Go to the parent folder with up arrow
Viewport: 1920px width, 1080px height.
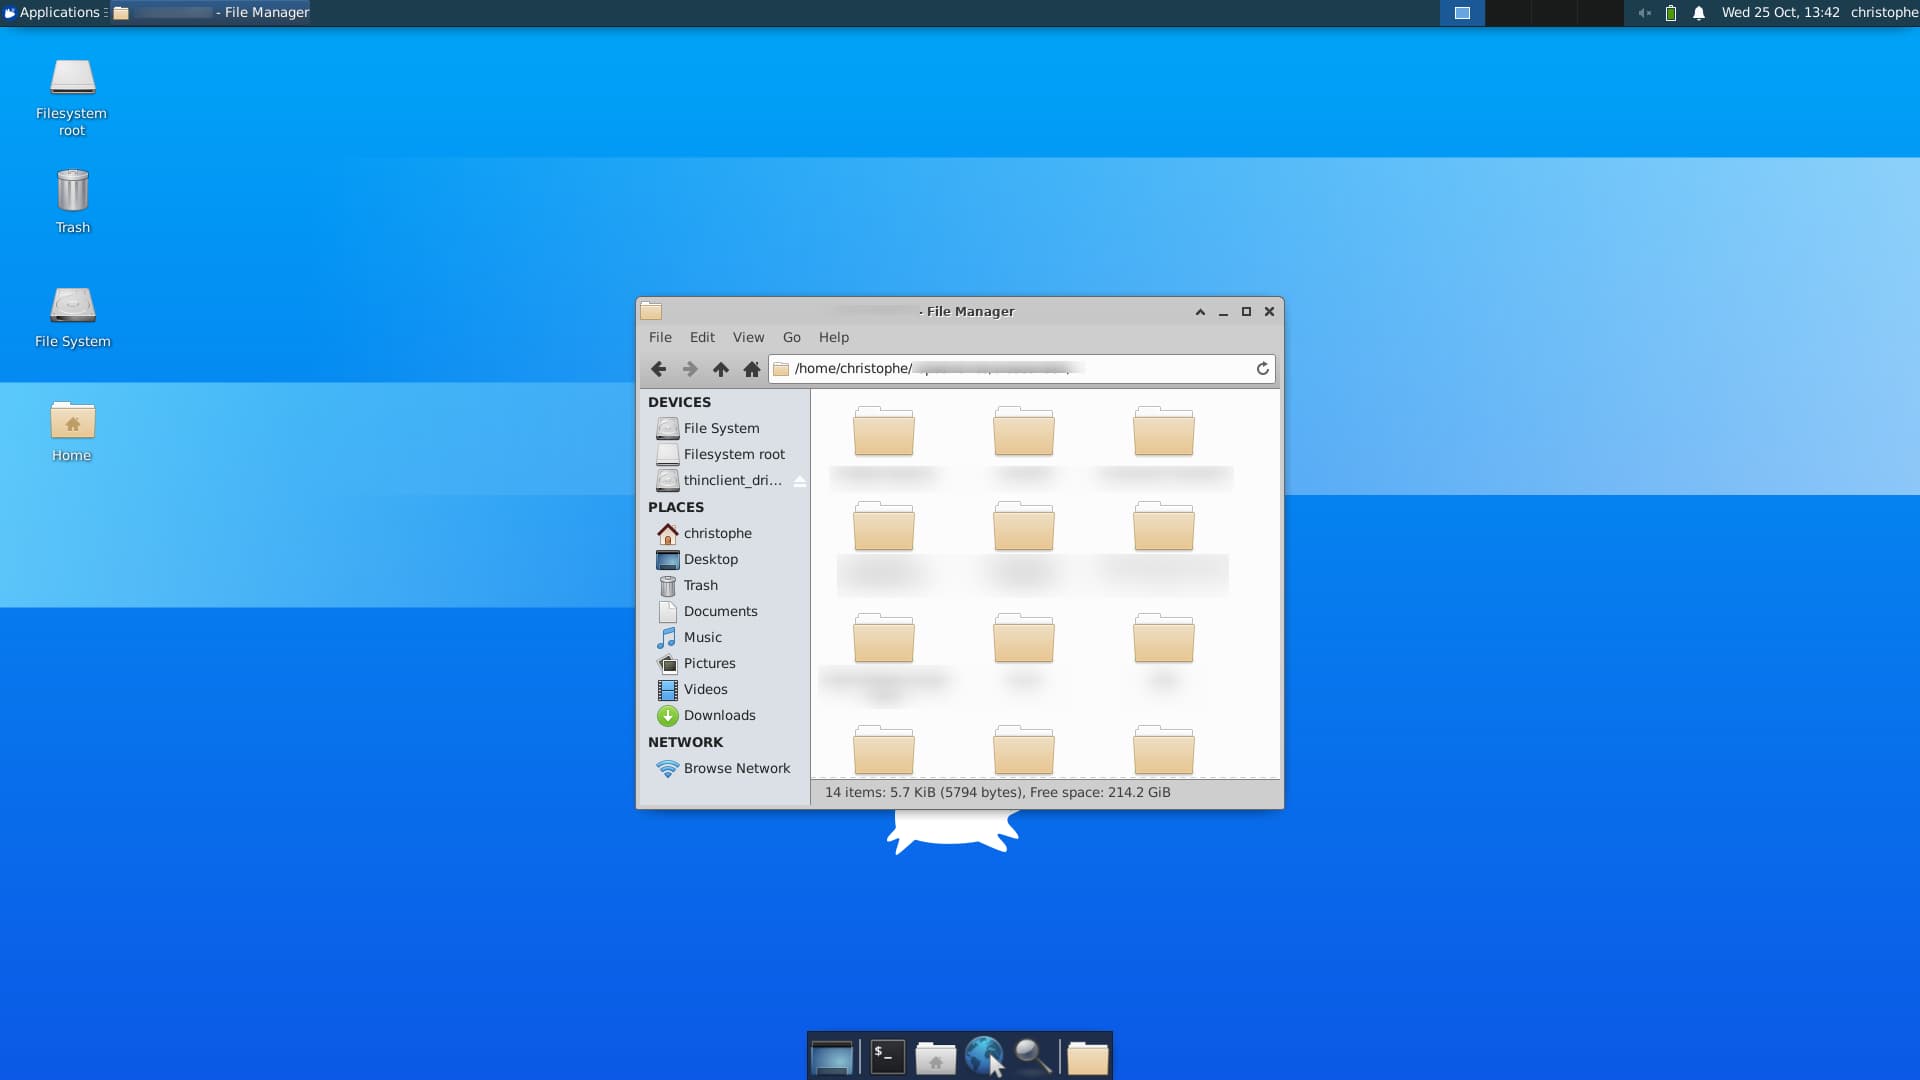[721, 369]
